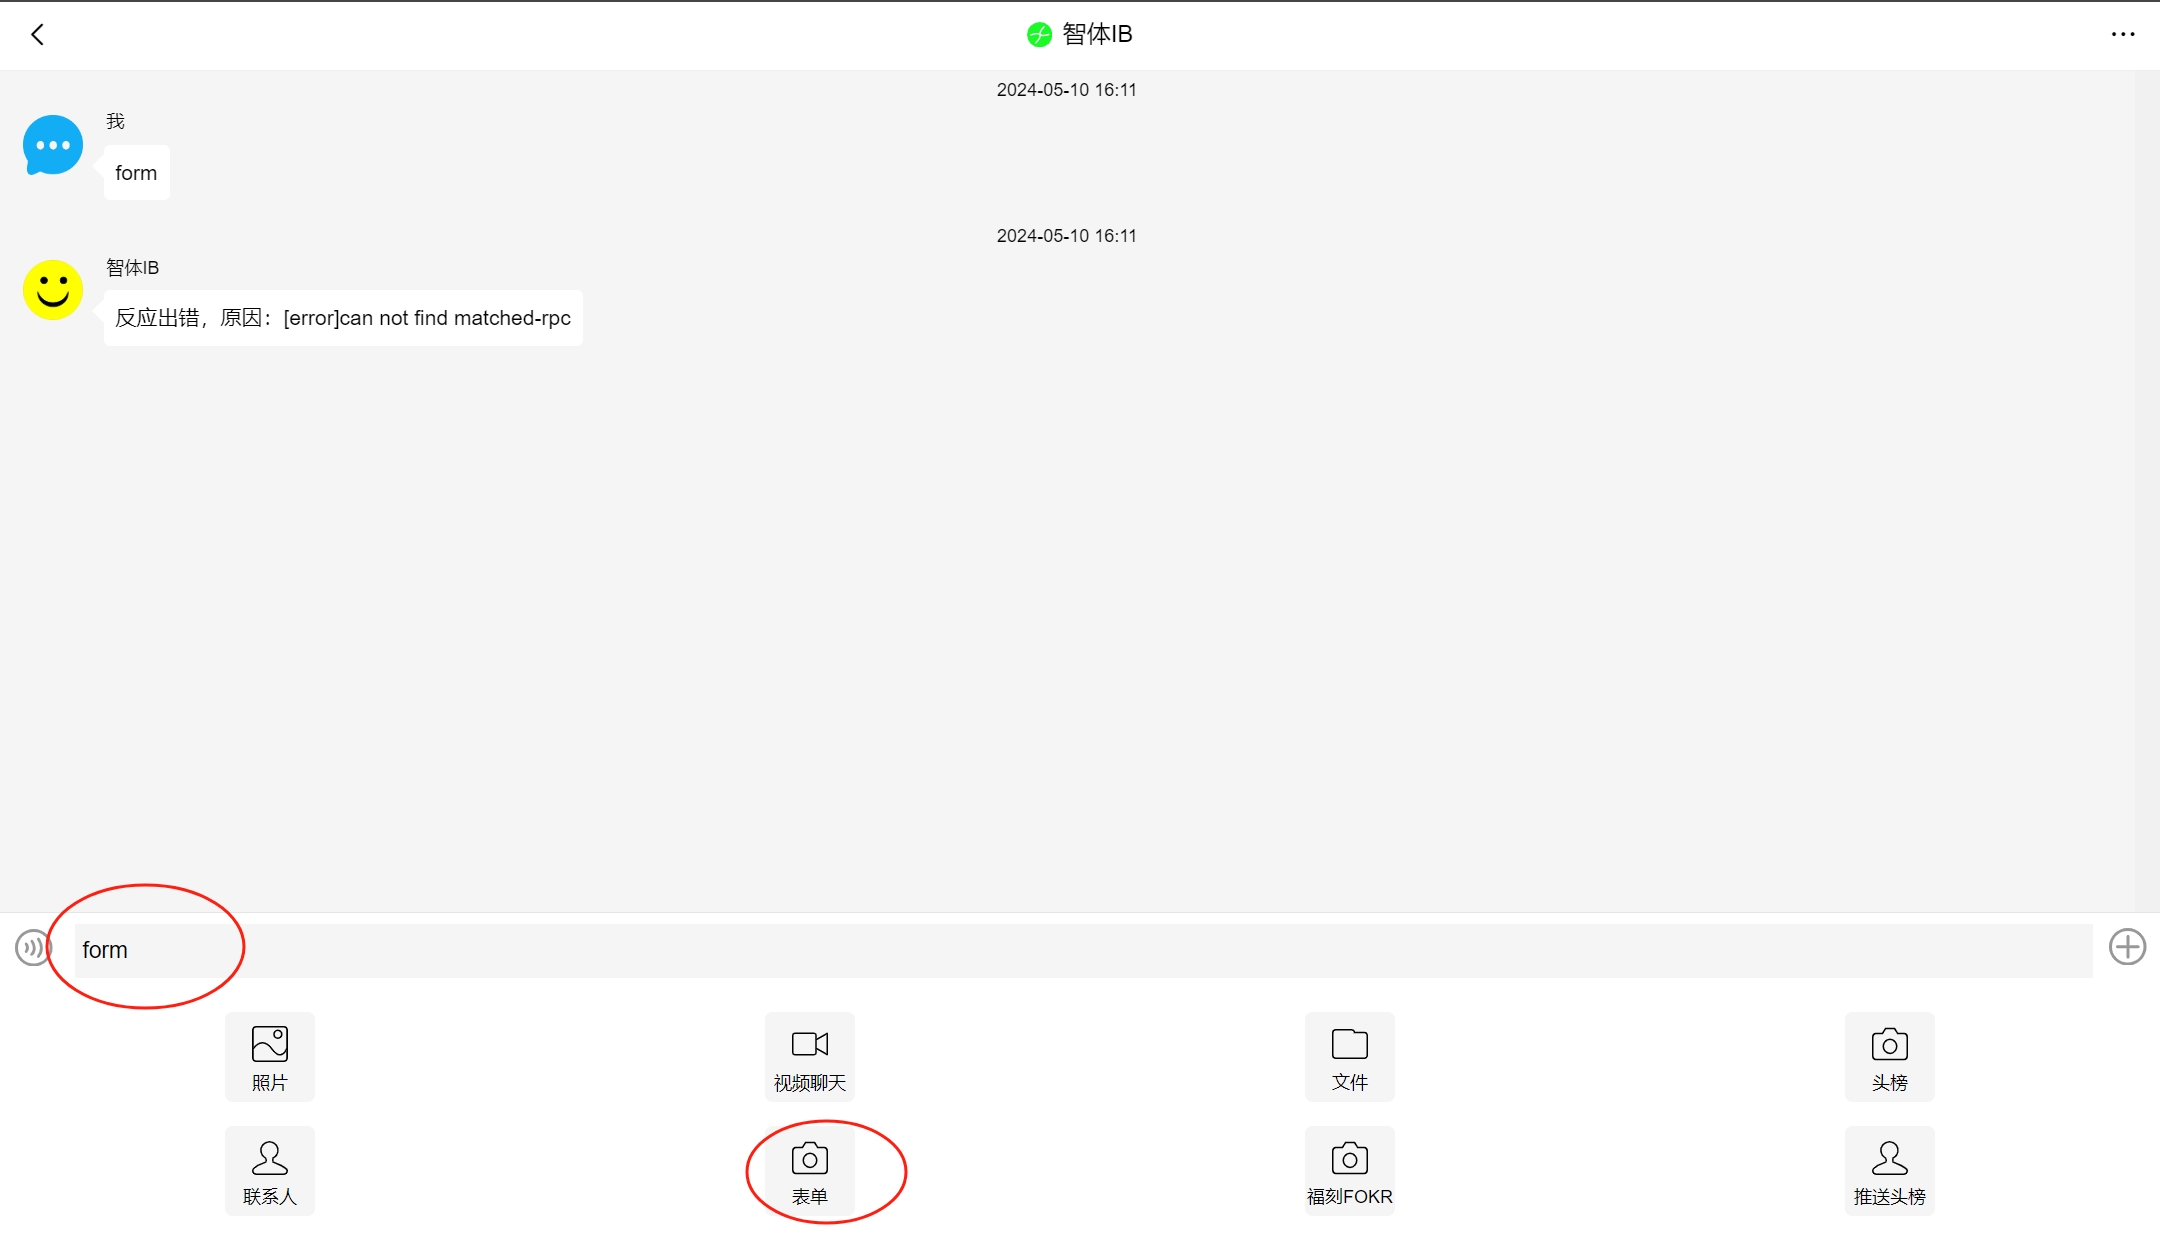Open the 联系人 (Contacts) feature
2160x1239 pixels.
tap(270, 1169)
